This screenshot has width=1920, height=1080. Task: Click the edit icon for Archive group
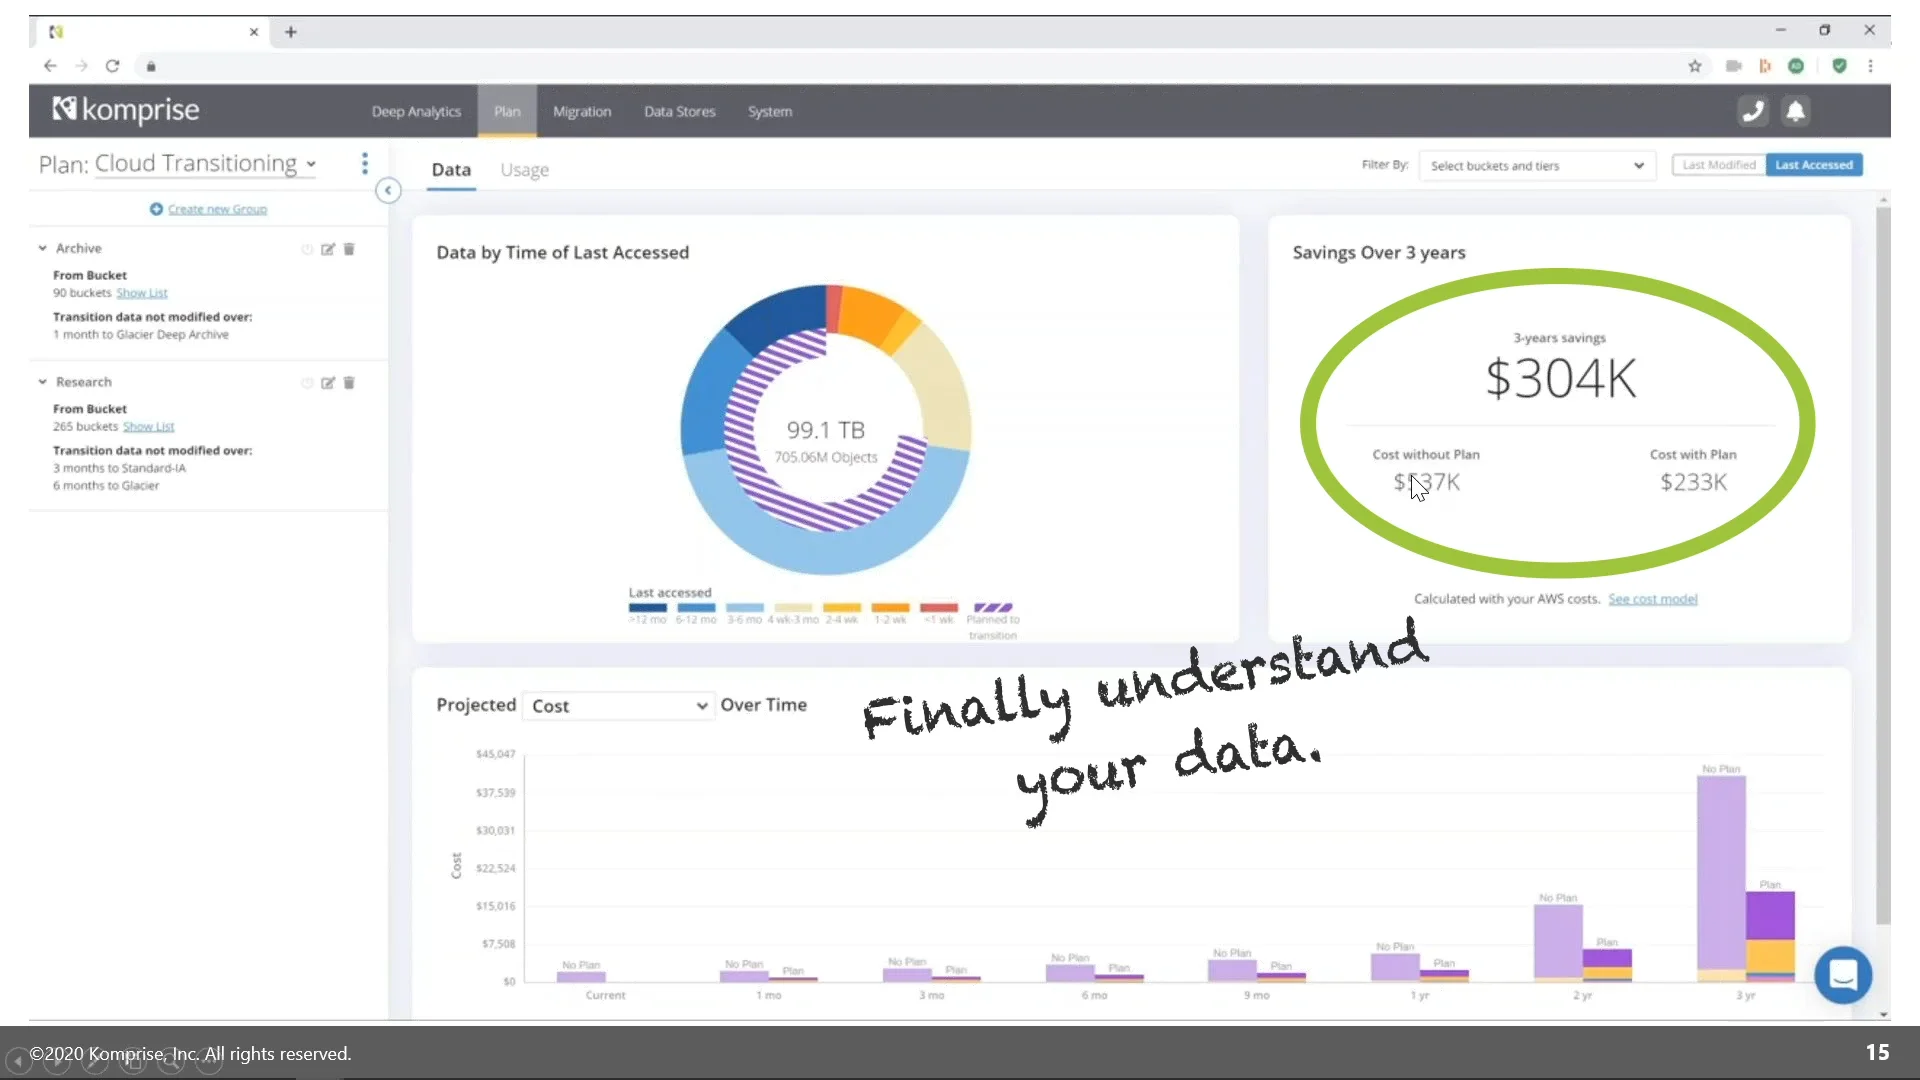tap(327, 249)
